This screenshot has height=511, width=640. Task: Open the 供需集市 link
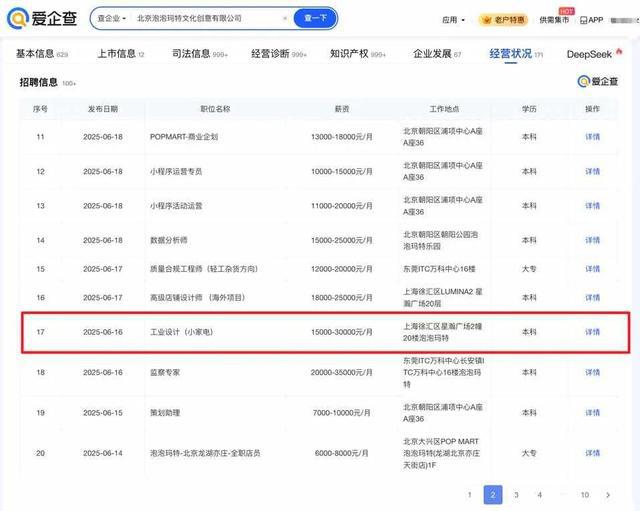tap(554, 20)
